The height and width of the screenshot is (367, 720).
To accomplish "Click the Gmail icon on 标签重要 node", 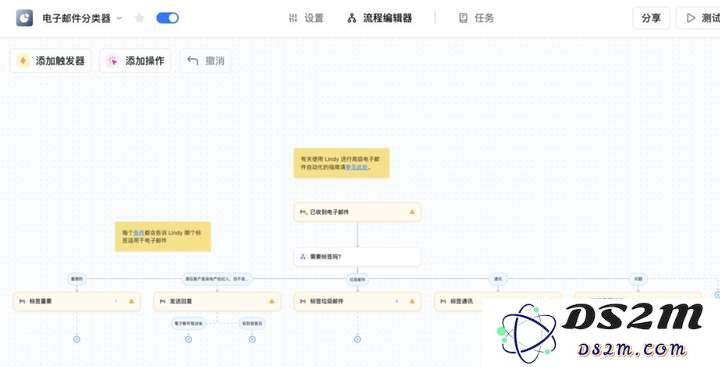I will pyautogui.click(x=22, y=302).
